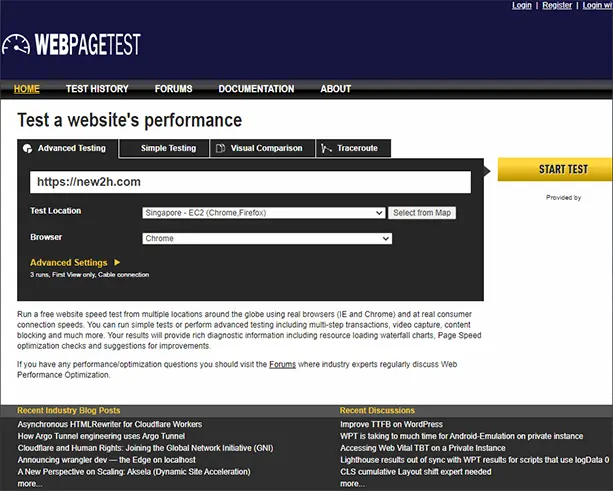Open How Argo Tunnel engineering uses Argo Tunnel
The image size is (613, 491).
101,436
